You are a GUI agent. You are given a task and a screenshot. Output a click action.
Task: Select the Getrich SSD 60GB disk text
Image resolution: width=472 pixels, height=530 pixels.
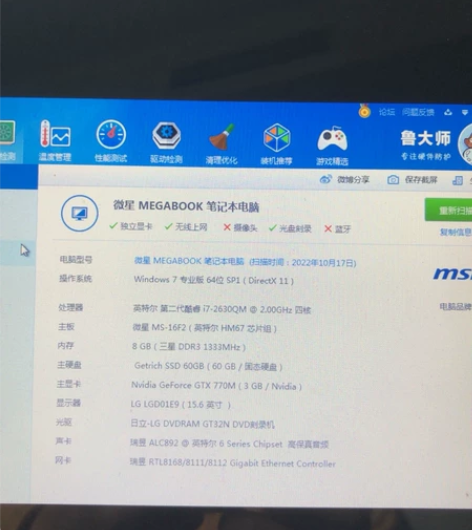[x=208, y=366]
